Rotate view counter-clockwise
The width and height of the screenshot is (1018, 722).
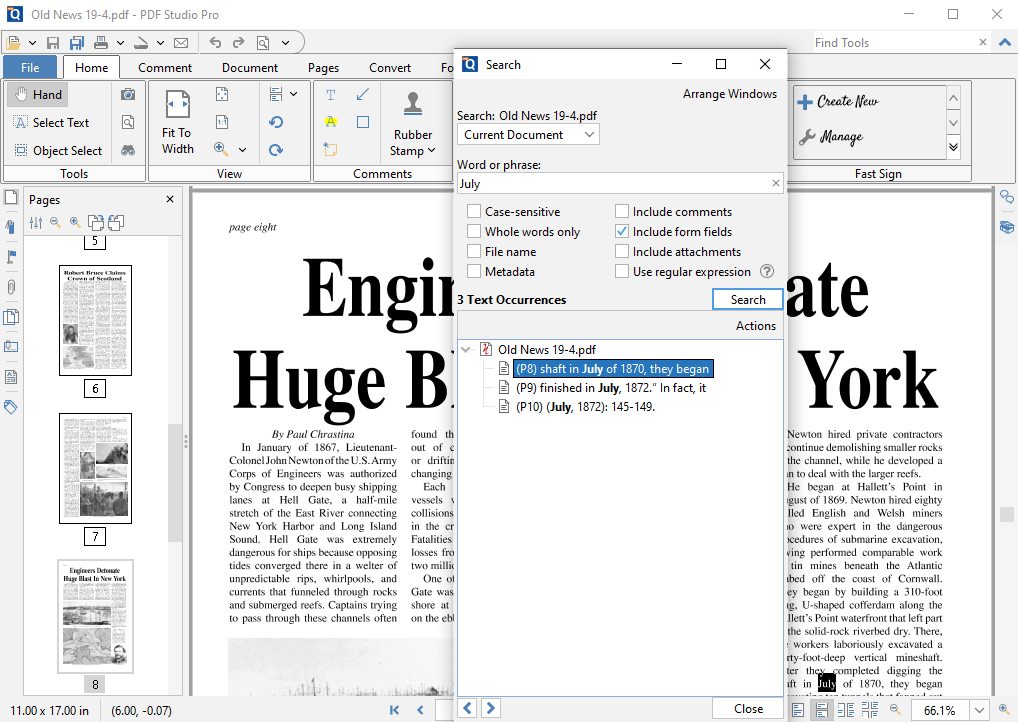pos(276,122)
